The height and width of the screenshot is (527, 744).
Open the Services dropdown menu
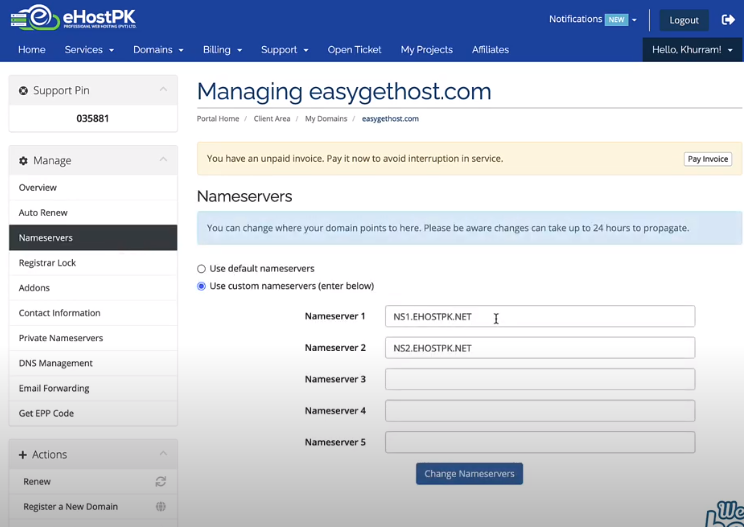(x=89, y=49)
